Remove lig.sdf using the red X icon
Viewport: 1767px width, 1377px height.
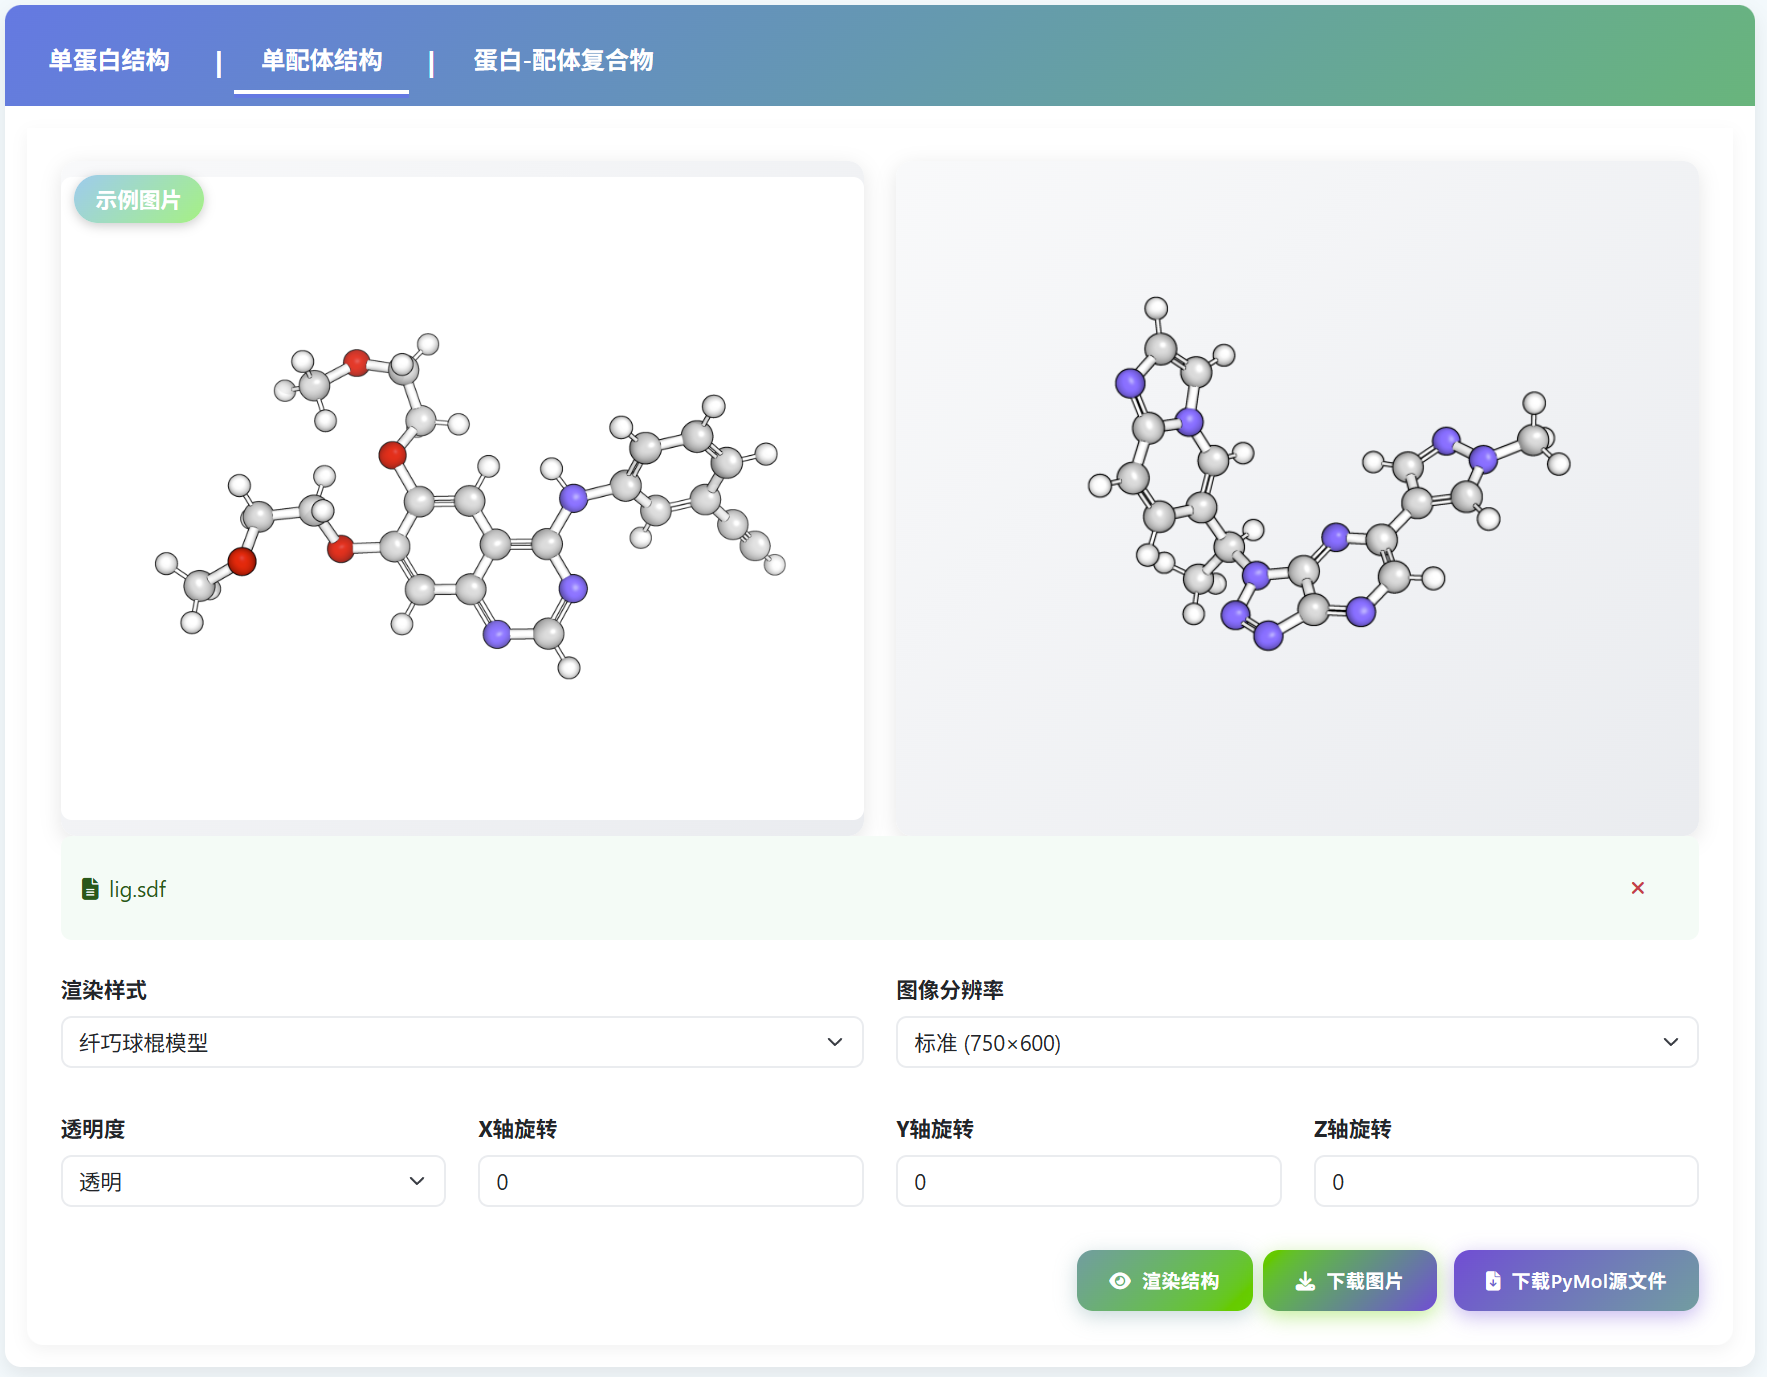[1638, 888]
